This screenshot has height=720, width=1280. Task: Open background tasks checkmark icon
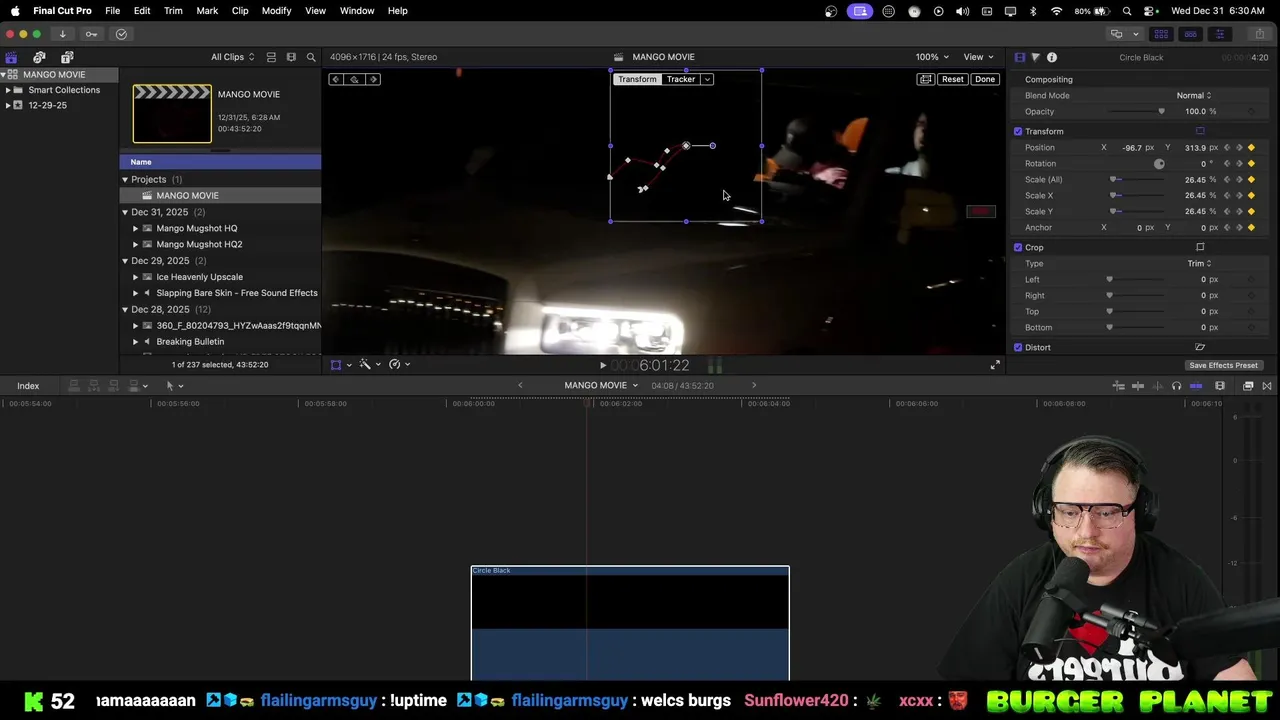coord(121,34)
